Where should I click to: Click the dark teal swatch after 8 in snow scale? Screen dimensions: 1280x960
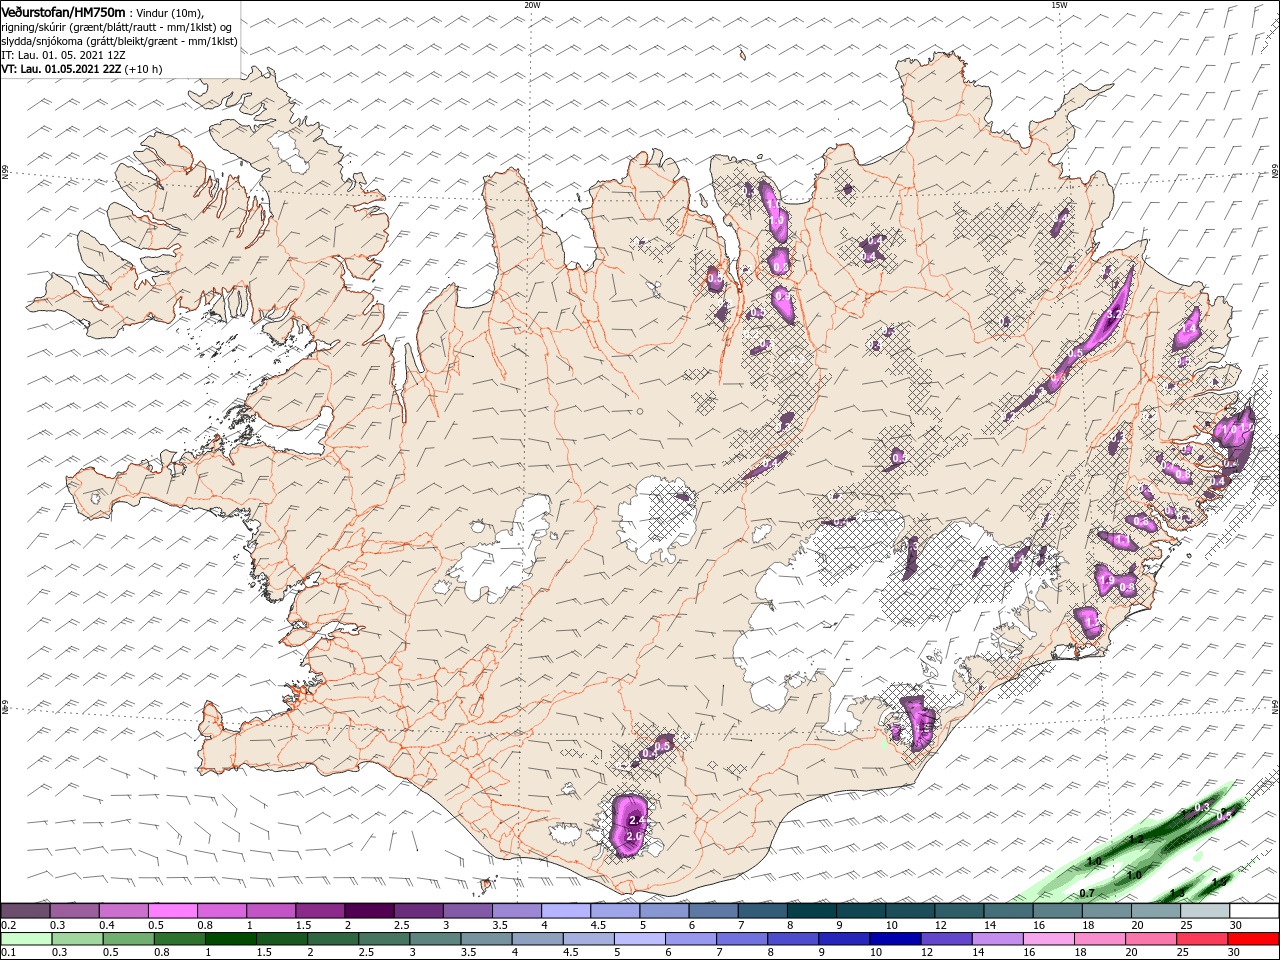coord(811,911)
